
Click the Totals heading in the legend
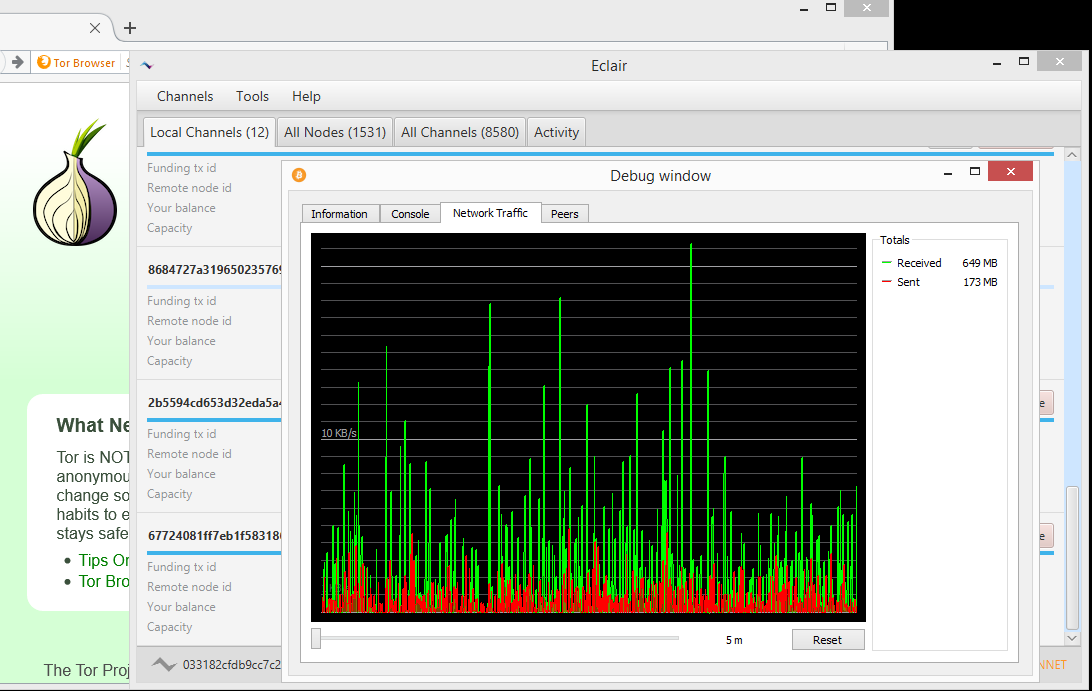pyautogui.click(x=894, y=240)
